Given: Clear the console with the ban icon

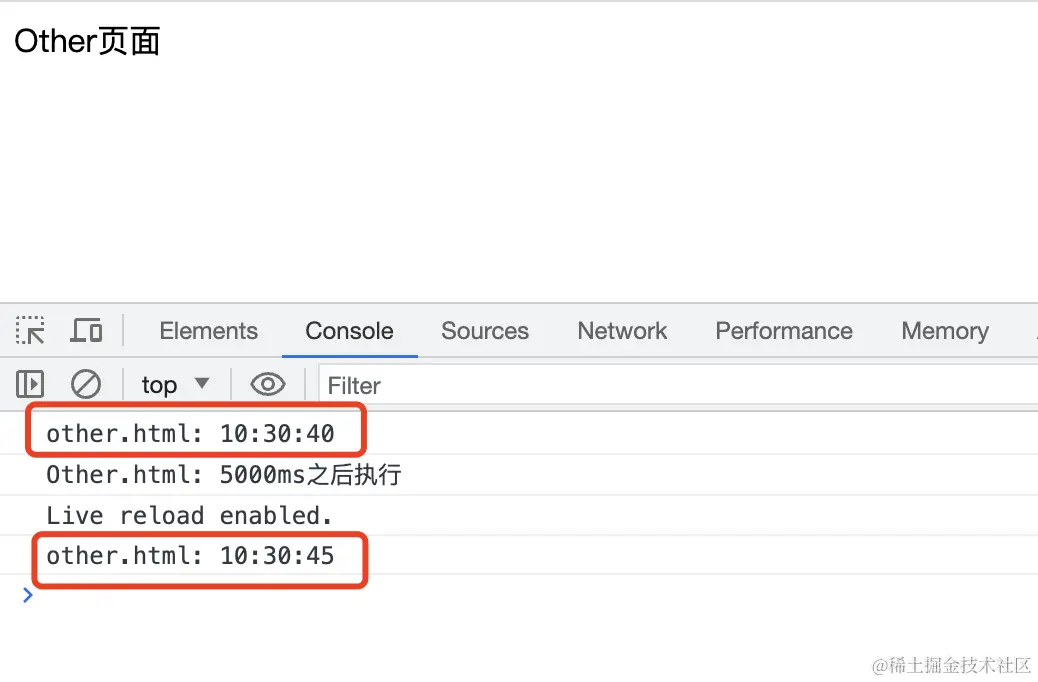Looking at the screenshot, I should click(86, 384).
